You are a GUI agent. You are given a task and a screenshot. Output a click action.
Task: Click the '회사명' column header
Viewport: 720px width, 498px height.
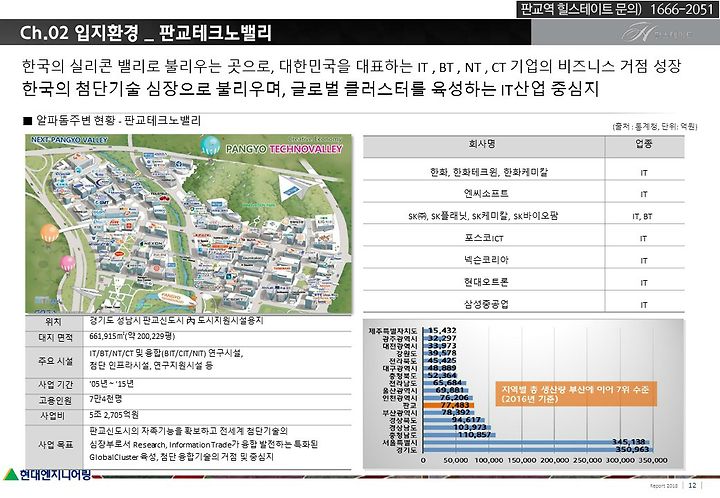pyautogui.click(x=482, y=144)
